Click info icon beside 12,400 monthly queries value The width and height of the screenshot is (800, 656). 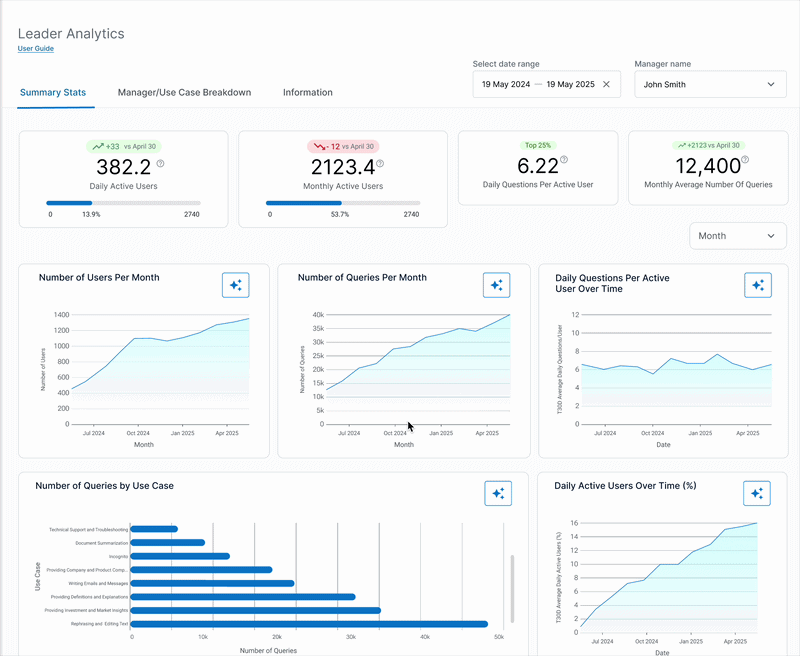pyautogui.click(x=745, y=160)
